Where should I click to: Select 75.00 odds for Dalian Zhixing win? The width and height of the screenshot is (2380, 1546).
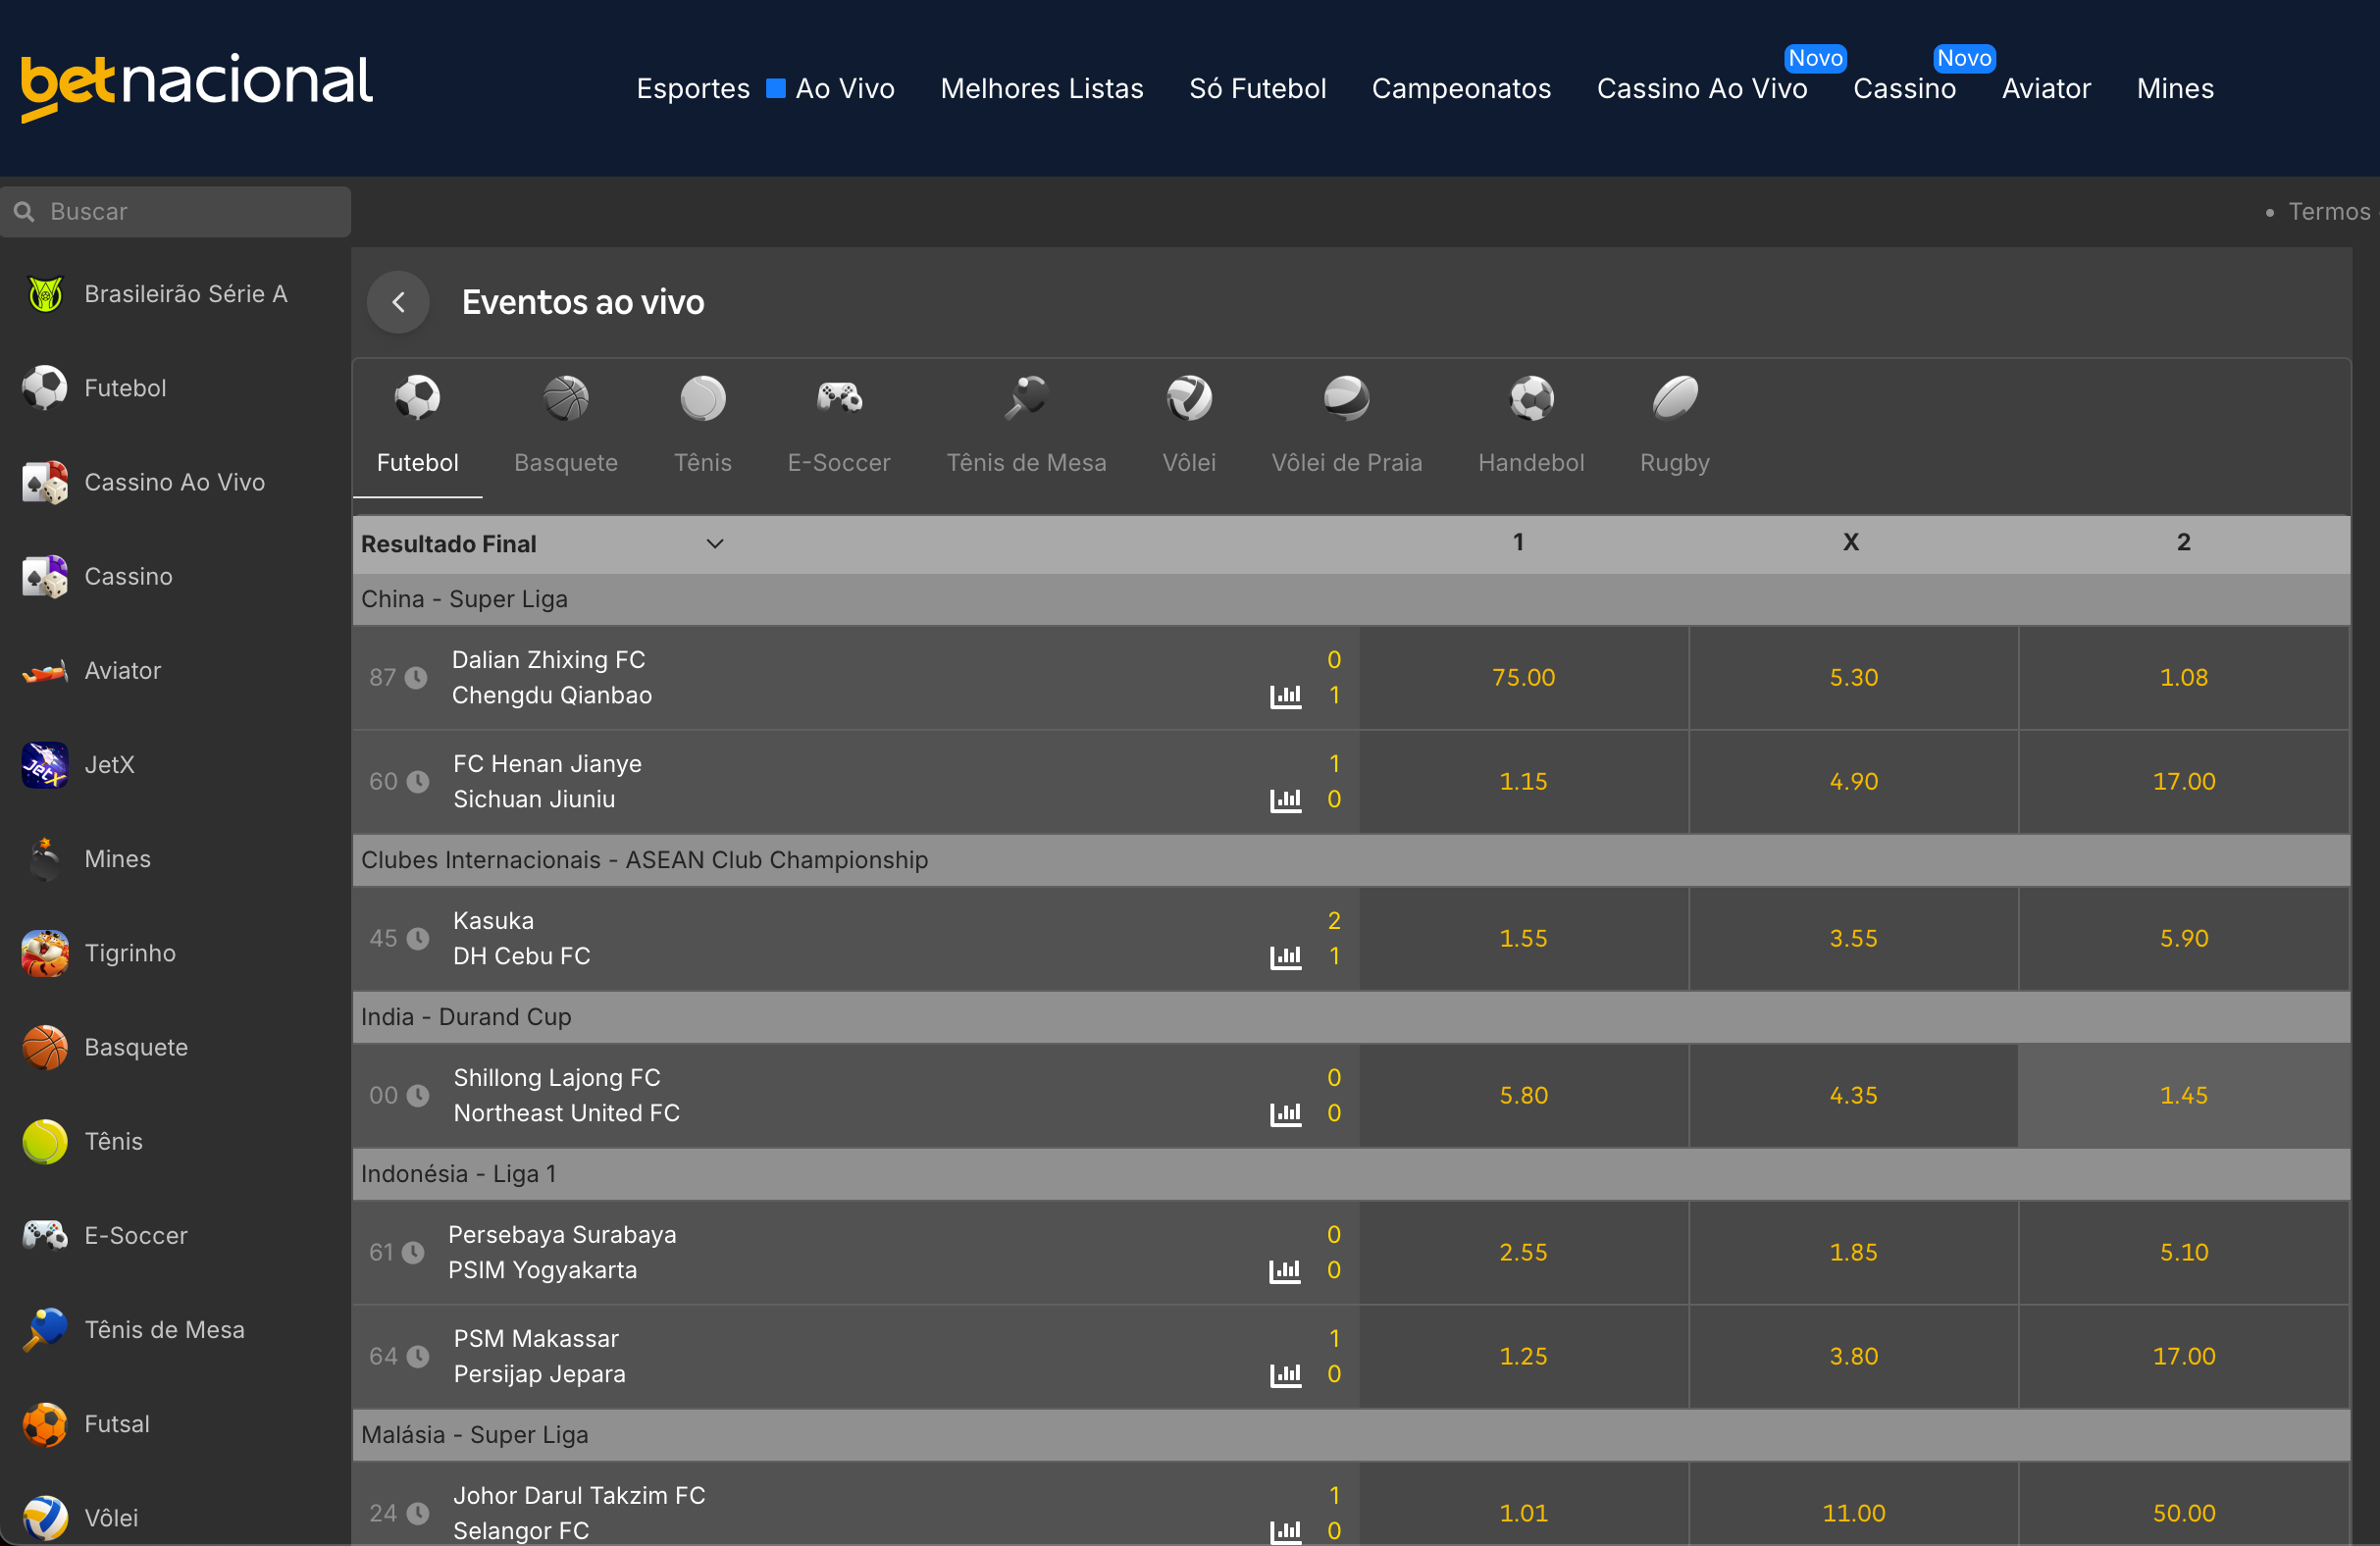pyautogui.click(x=1523, y=677)
